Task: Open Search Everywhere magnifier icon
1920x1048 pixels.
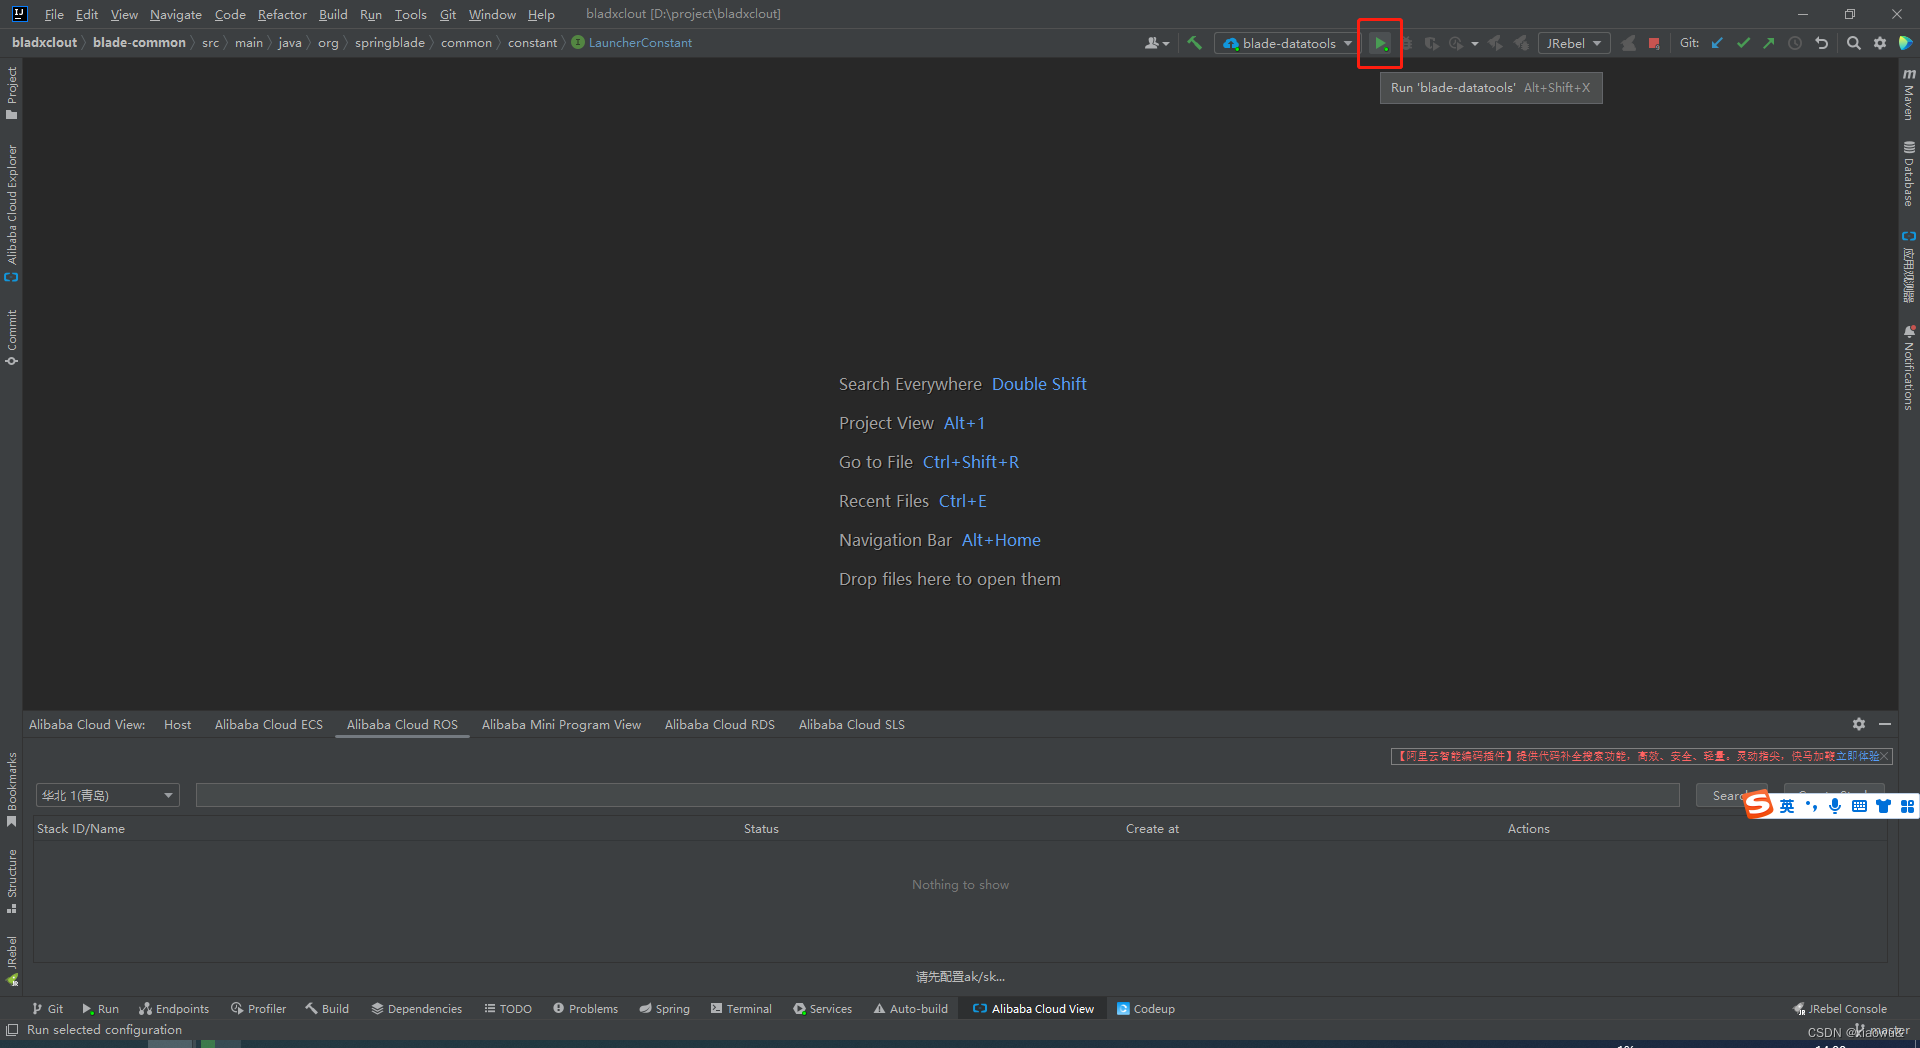Action: point(1854,43)
